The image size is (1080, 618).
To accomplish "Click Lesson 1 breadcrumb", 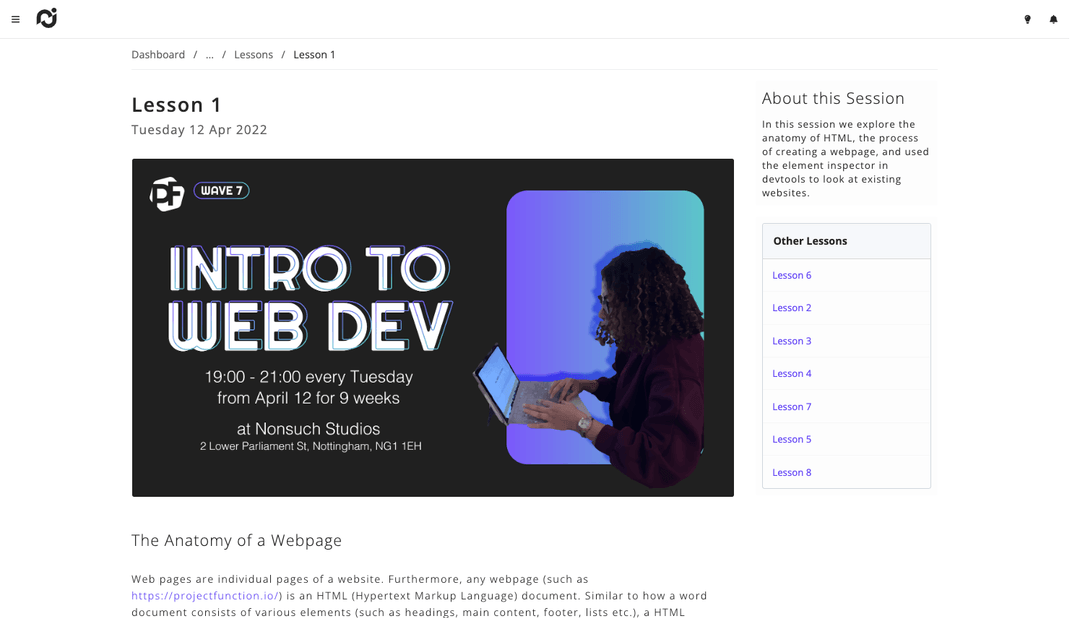I will point(314,54).
